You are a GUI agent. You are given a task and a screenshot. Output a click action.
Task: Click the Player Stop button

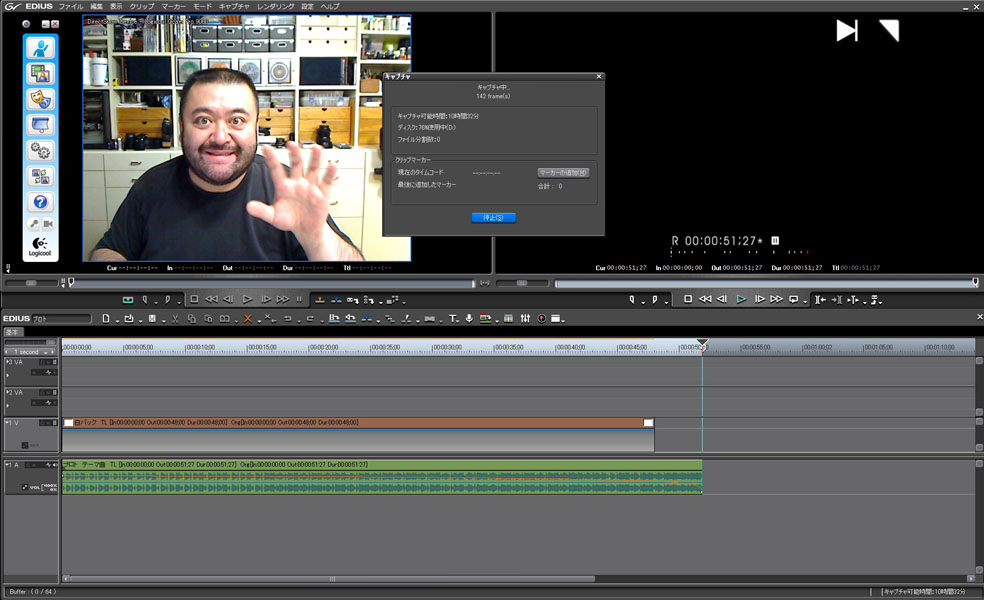pos(194,299)
